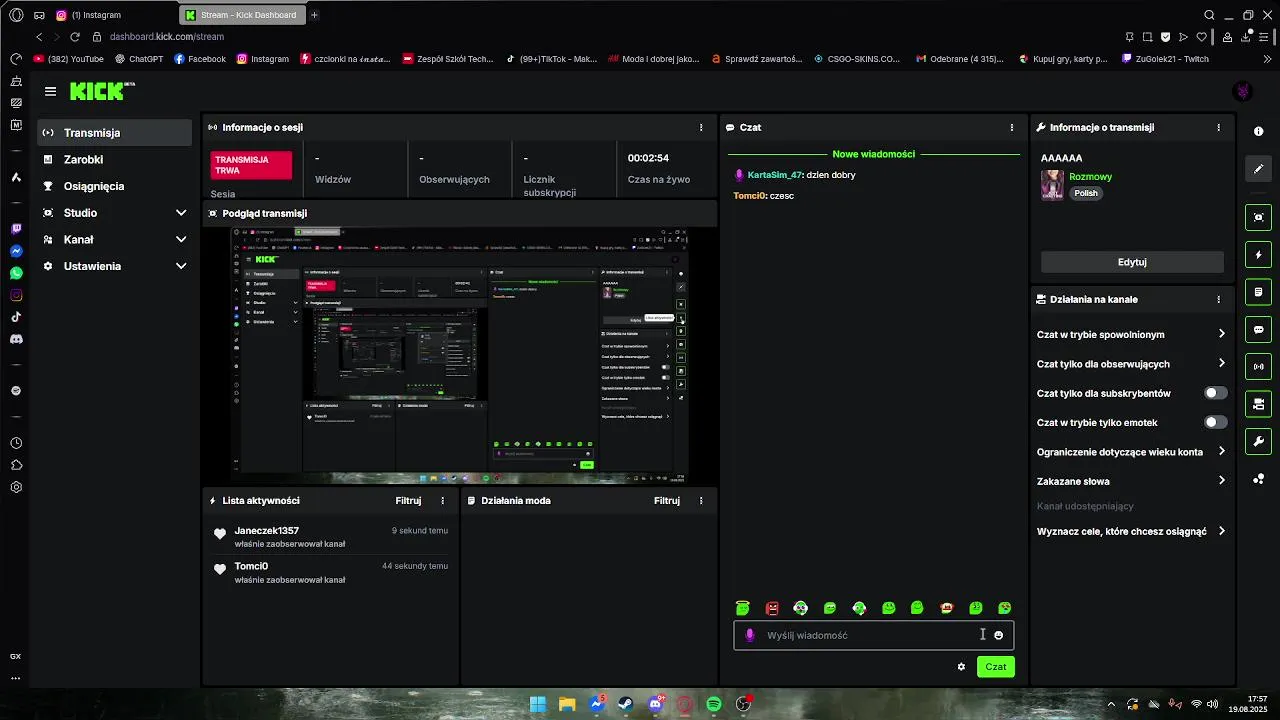Toggle Czat tylko dla subskrybentów switch
1280x720 pixels.
point(1215,393)
